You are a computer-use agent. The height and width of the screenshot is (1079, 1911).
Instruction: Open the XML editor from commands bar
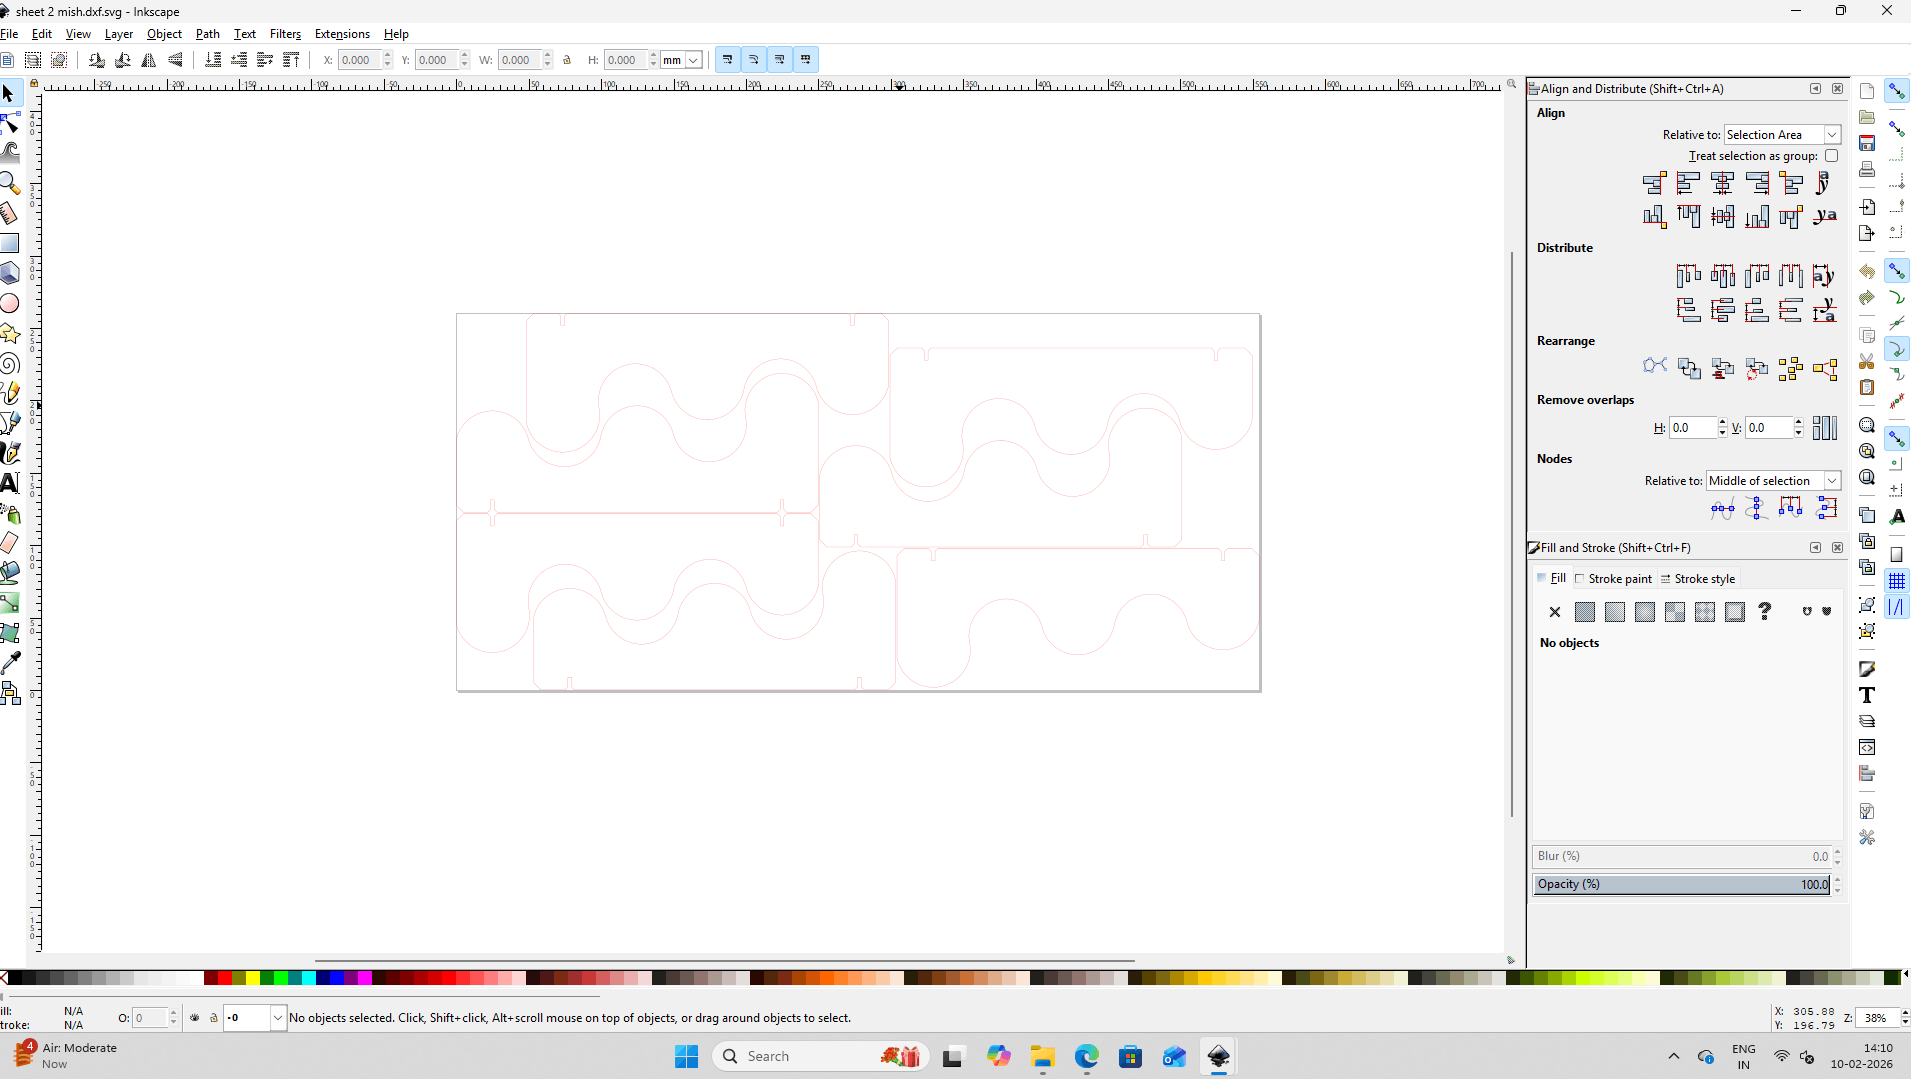1867,747
